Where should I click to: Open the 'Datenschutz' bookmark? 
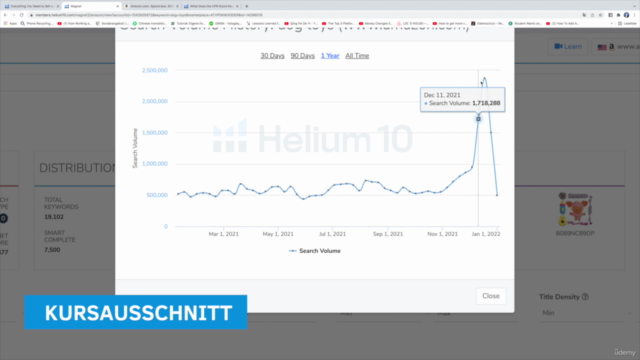(x=488, y=24)
